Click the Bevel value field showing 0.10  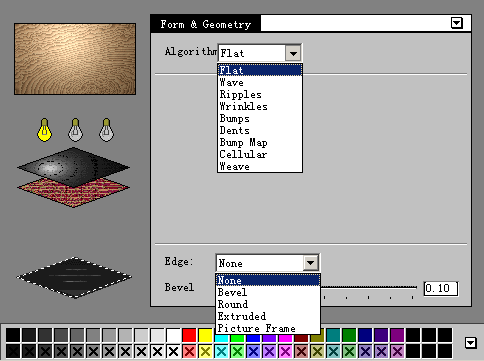click(x=441, y=288)
